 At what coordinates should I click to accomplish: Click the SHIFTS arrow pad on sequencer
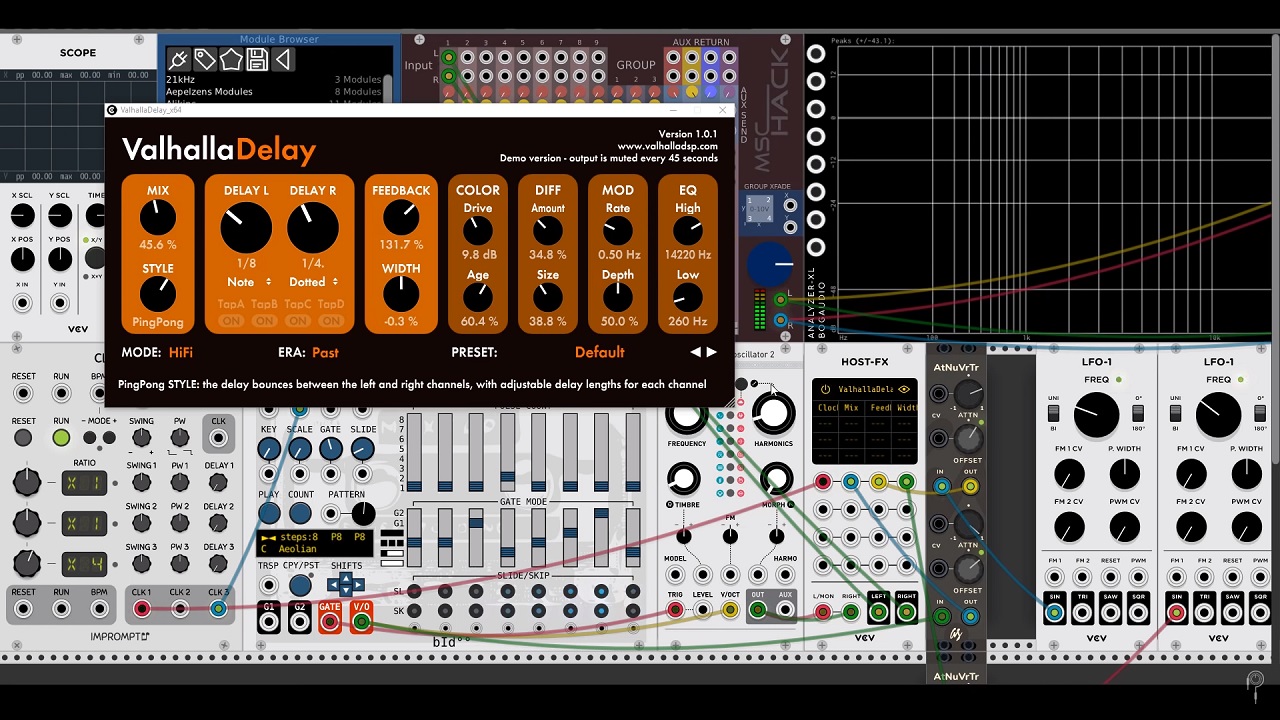point(346,585)
